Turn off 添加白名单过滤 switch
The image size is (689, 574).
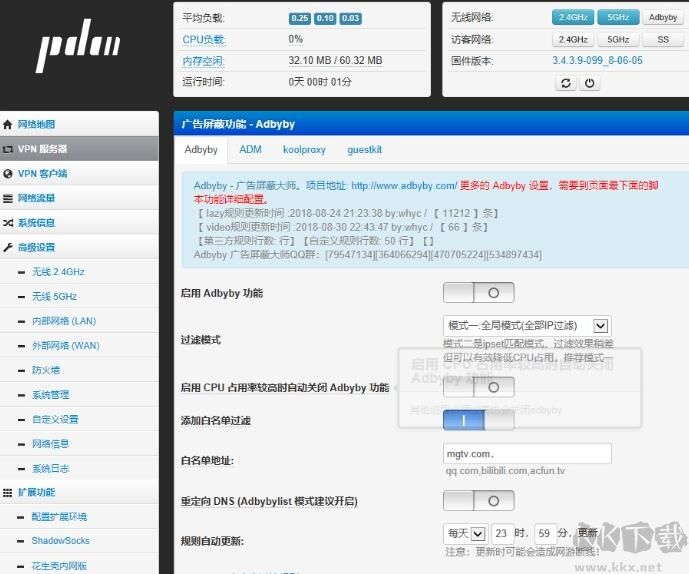click(479, 420)
